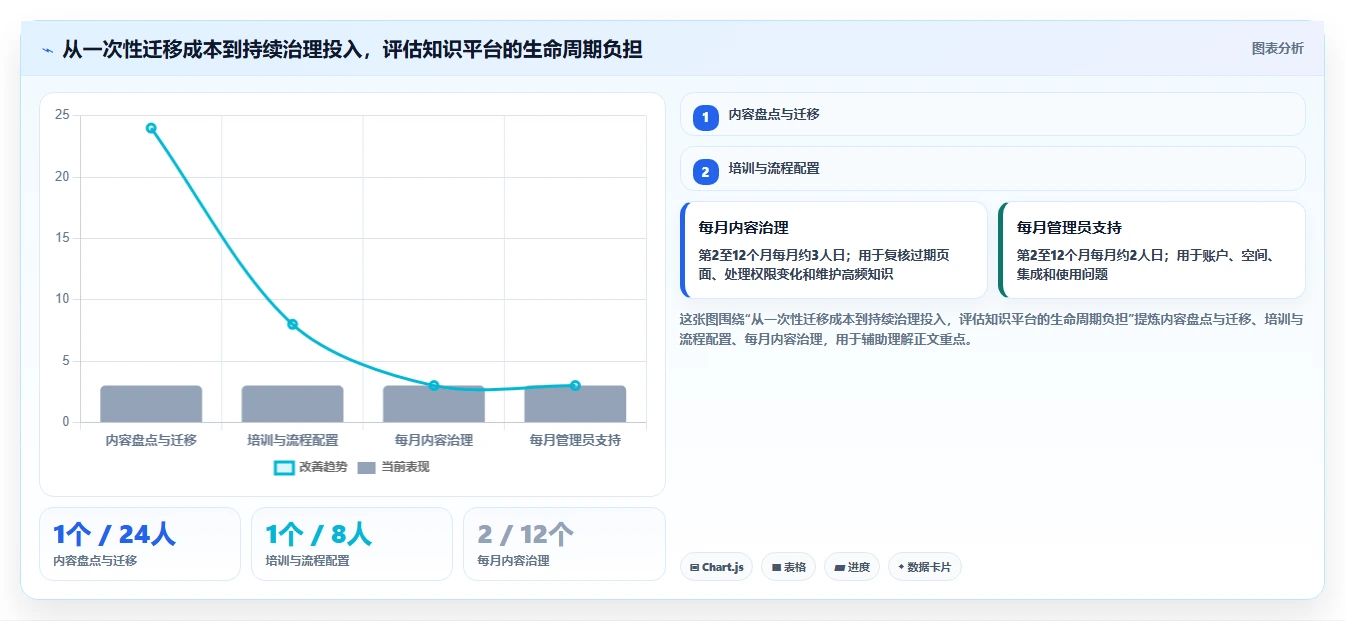Click the 图表分析 label in header

click(x=1277, y=48)
